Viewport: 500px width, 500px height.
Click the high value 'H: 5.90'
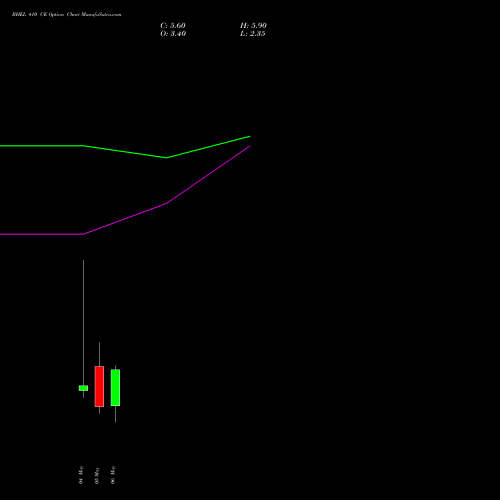pos(253,26)
